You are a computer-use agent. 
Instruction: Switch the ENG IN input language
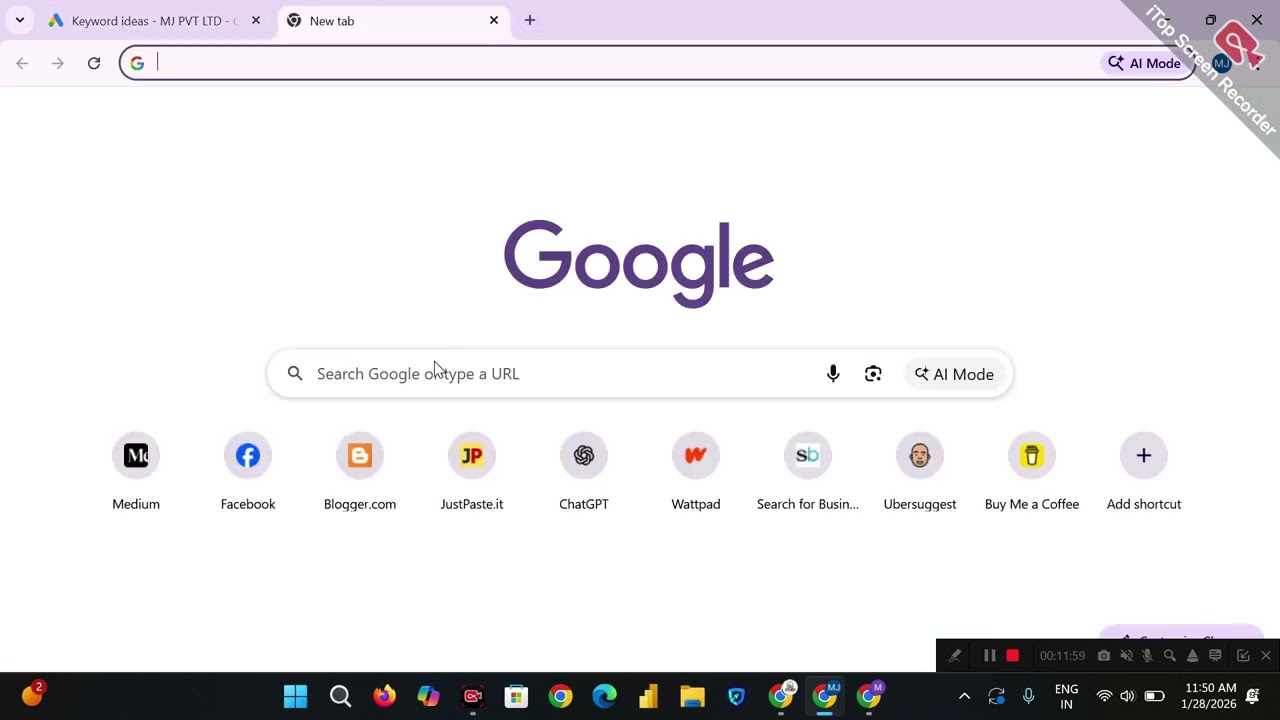tap(1066, 696)
